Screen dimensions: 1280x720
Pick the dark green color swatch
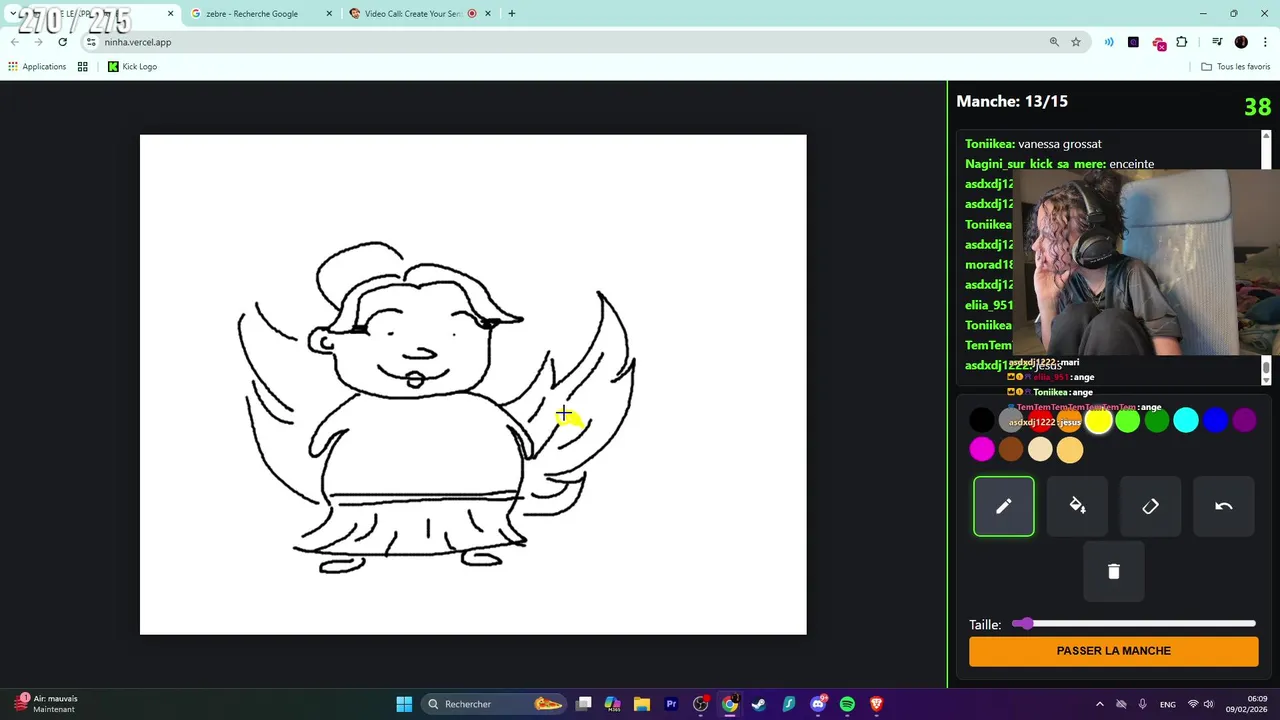tap(1157, 421)
